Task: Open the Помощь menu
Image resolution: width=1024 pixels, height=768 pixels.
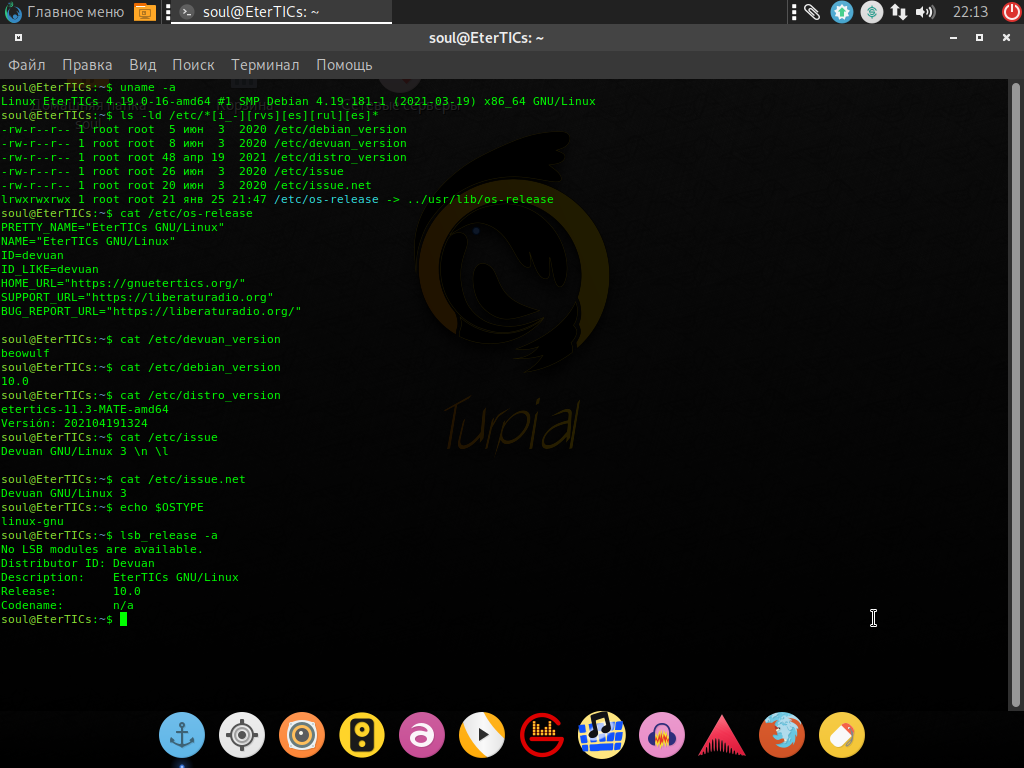Action: tap(344, 65)
